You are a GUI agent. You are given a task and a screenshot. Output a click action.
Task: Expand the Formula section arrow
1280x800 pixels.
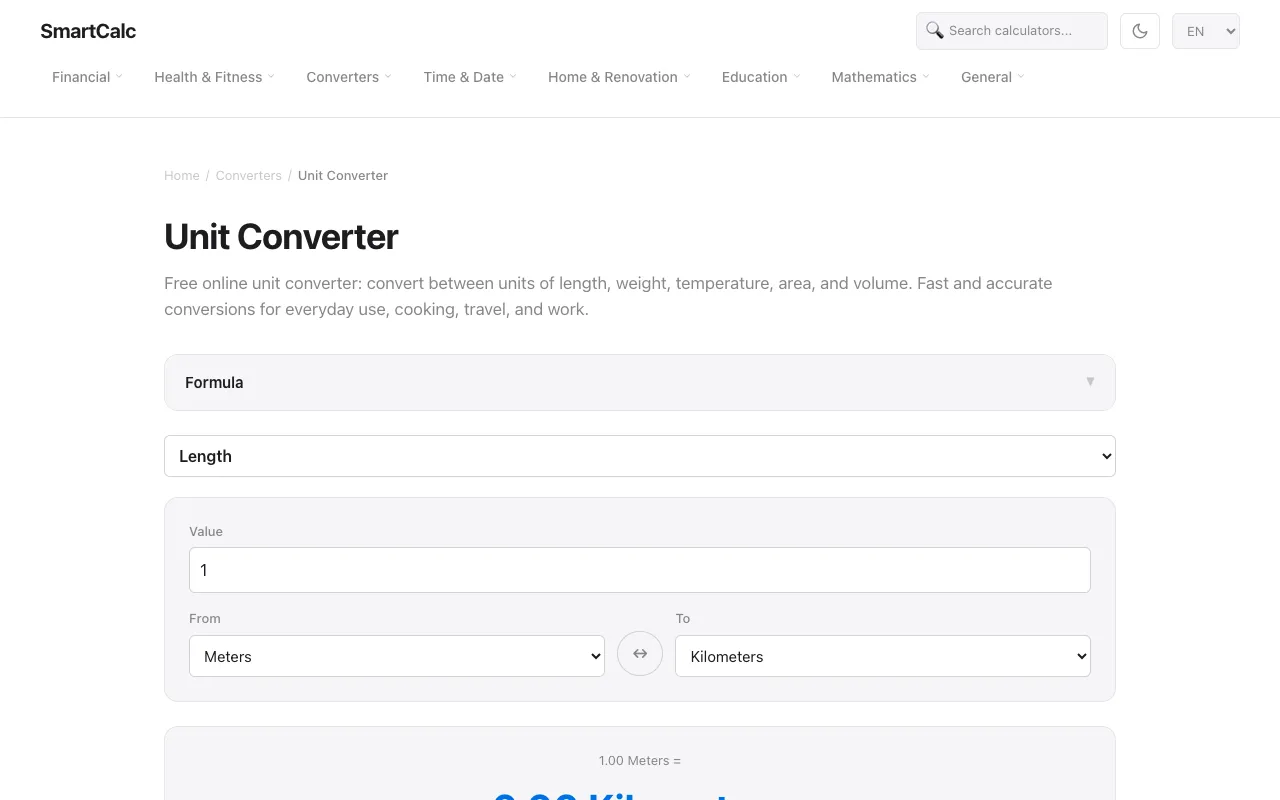(1090, 382)
